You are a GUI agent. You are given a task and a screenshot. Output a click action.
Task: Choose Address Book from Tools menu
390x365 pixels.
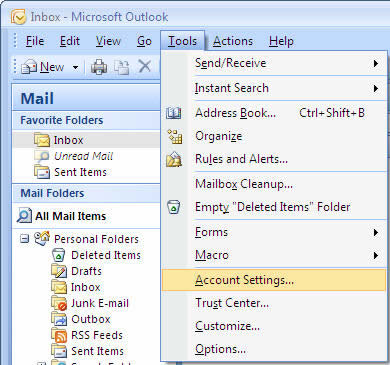coord(274,113)
